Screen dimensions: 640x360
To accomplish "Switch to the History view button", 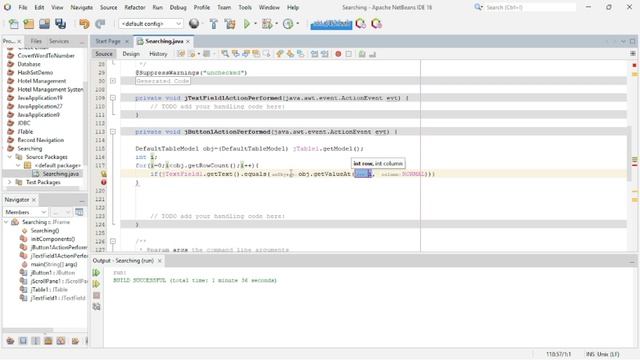I will (158, 54).
